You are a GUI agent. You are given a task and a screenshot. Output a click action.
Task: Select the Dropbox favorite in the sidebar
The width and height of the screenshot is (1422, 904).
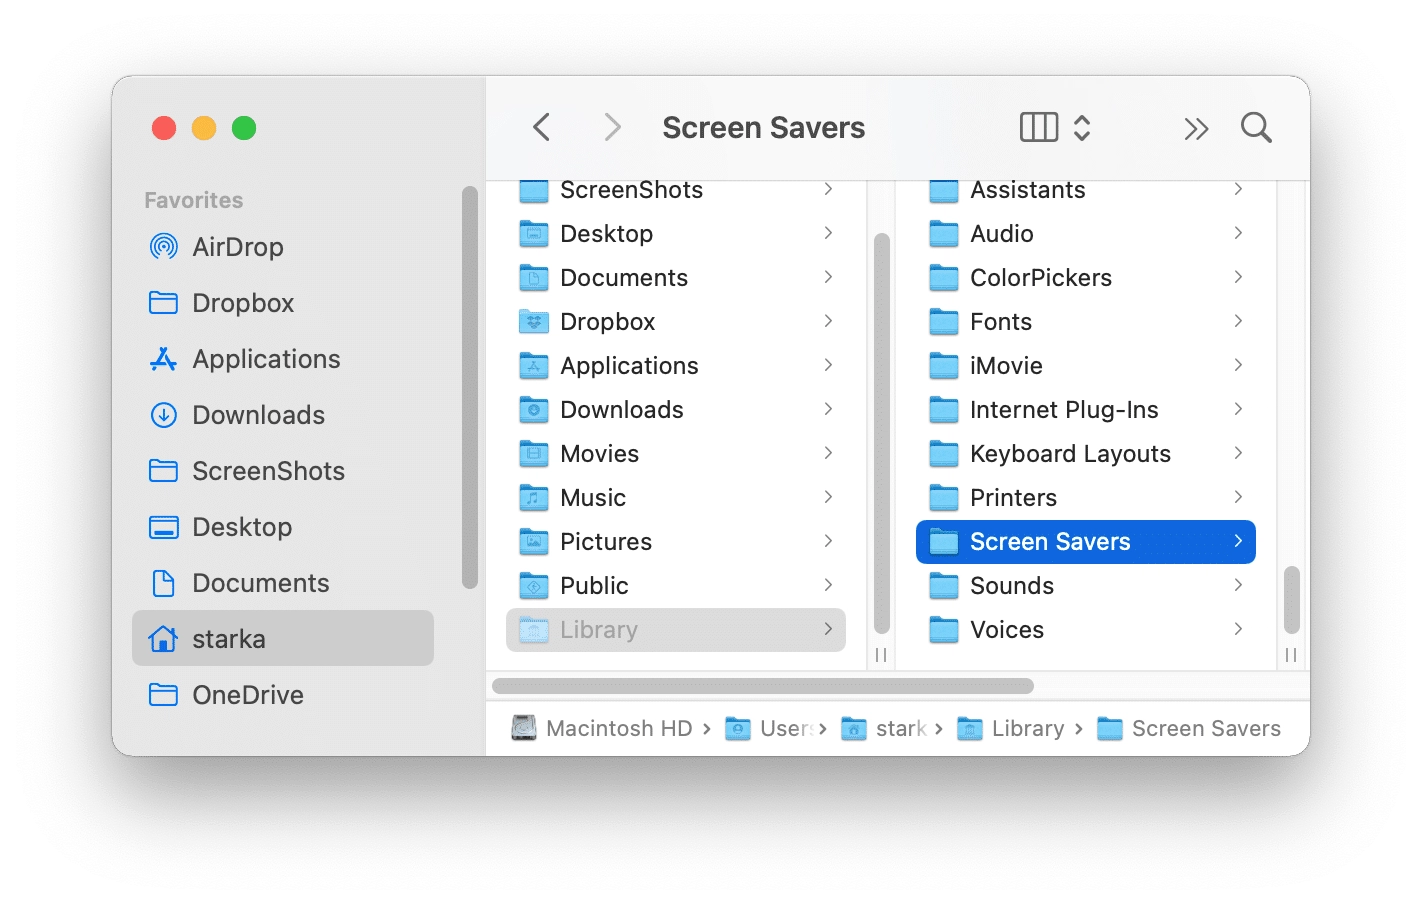tap(243, 303)
